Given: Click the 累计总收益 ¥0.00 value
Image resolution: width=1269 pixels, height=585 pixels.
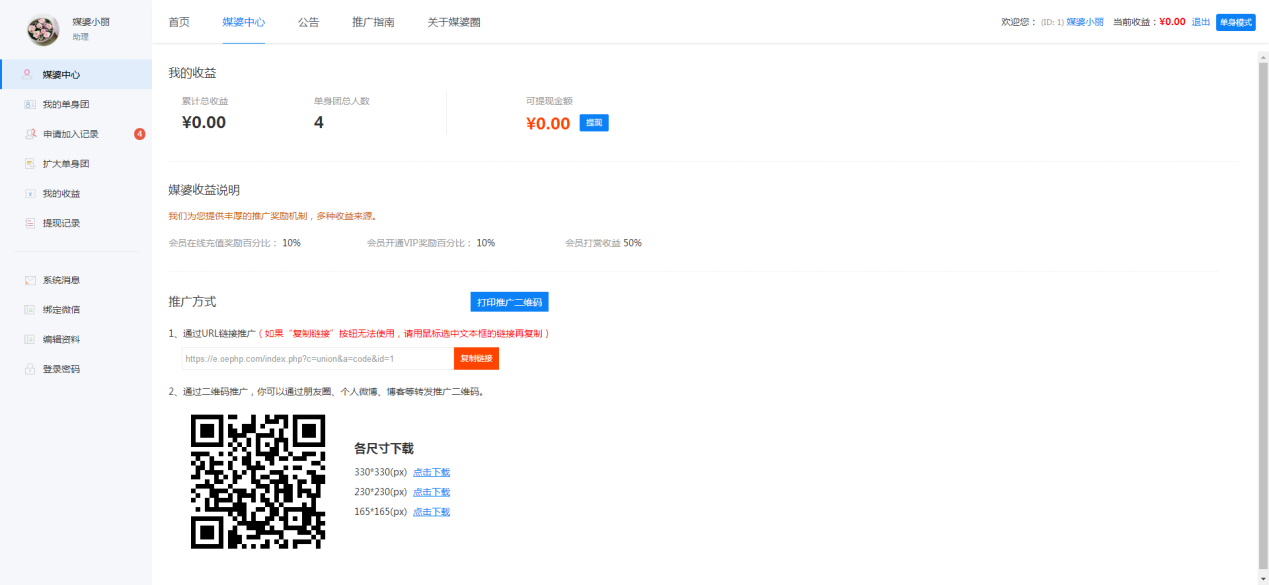Looking at the screenshot, I should 204,123.
